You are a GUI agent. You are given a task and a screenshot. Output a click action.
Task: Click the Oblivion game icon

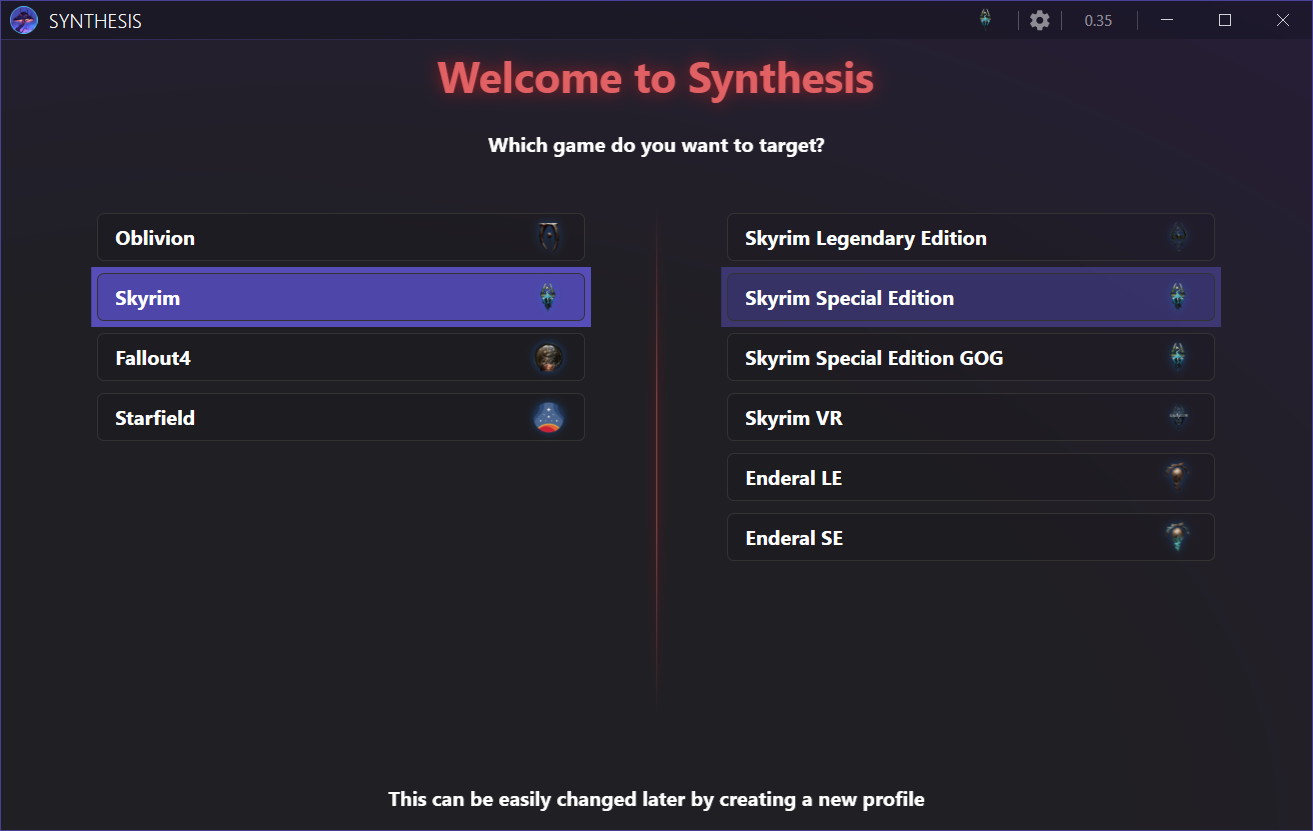548,237
